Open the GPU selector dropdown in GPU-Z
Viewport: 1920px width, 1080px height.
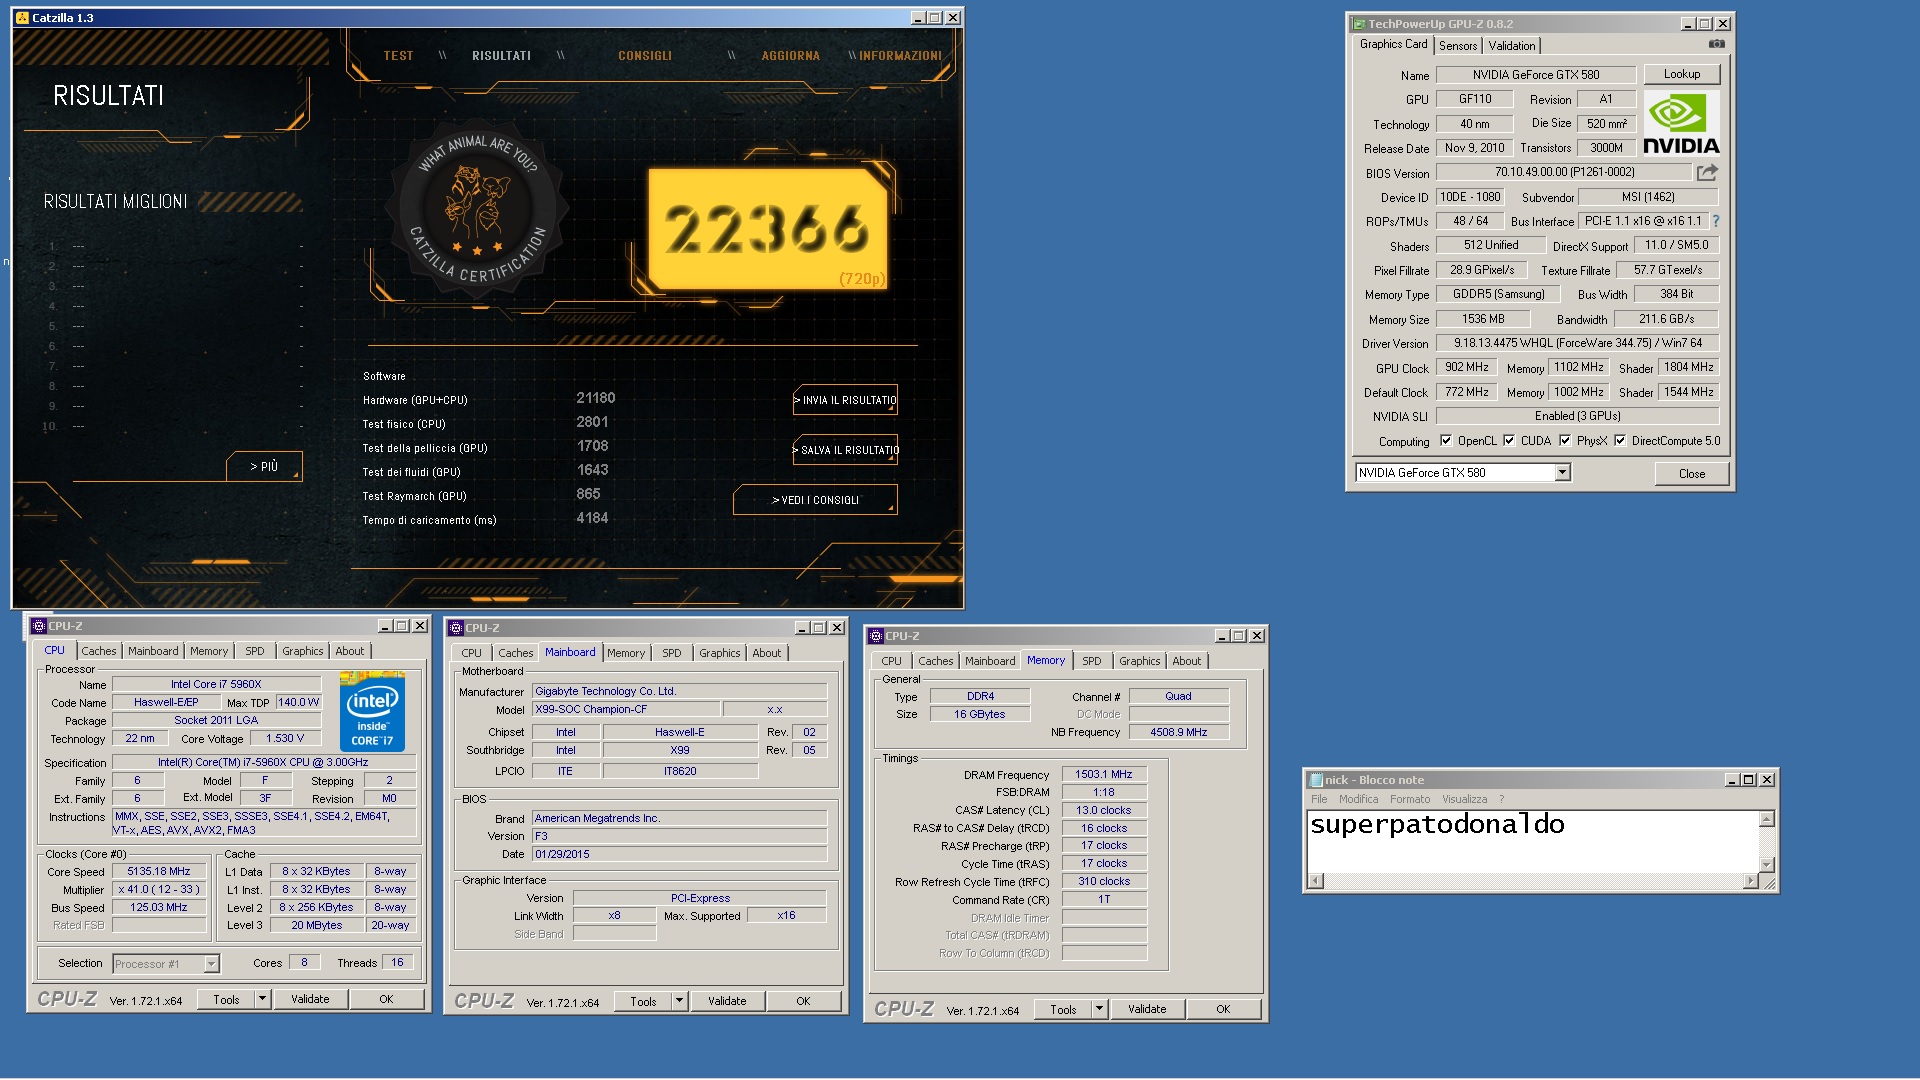click(1562, 473)
